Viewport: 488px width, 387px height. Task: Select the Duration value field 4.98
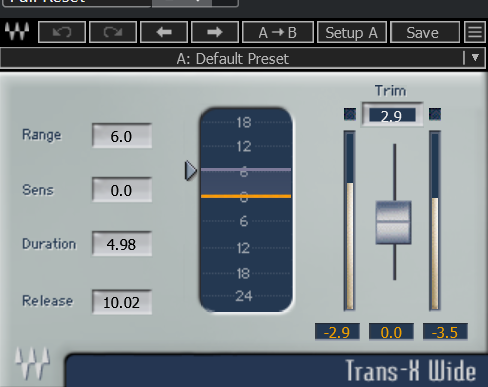click(x=122, y=244)
